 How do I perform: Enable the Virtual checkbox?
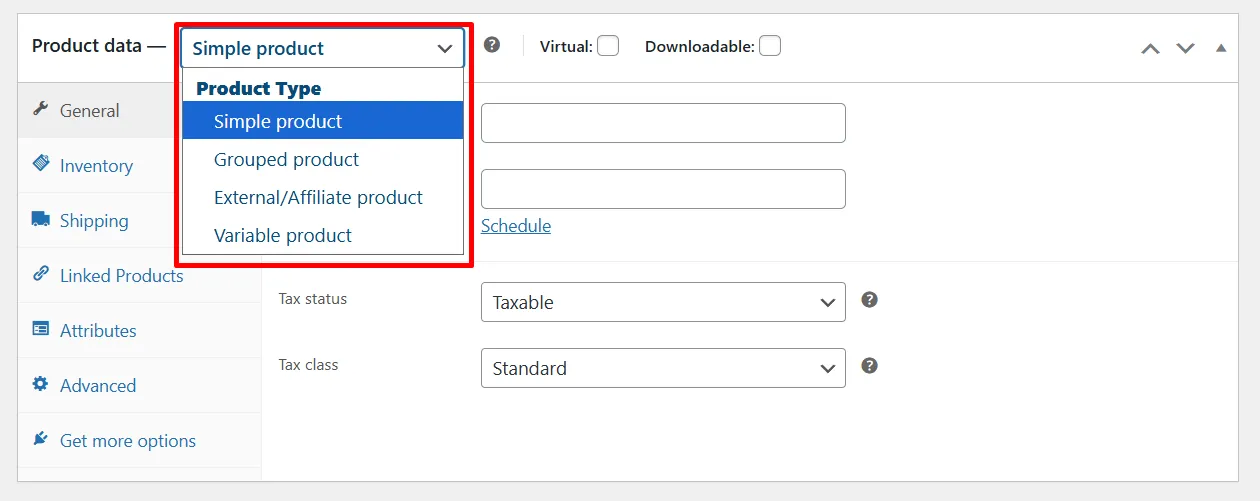[608, 46]
